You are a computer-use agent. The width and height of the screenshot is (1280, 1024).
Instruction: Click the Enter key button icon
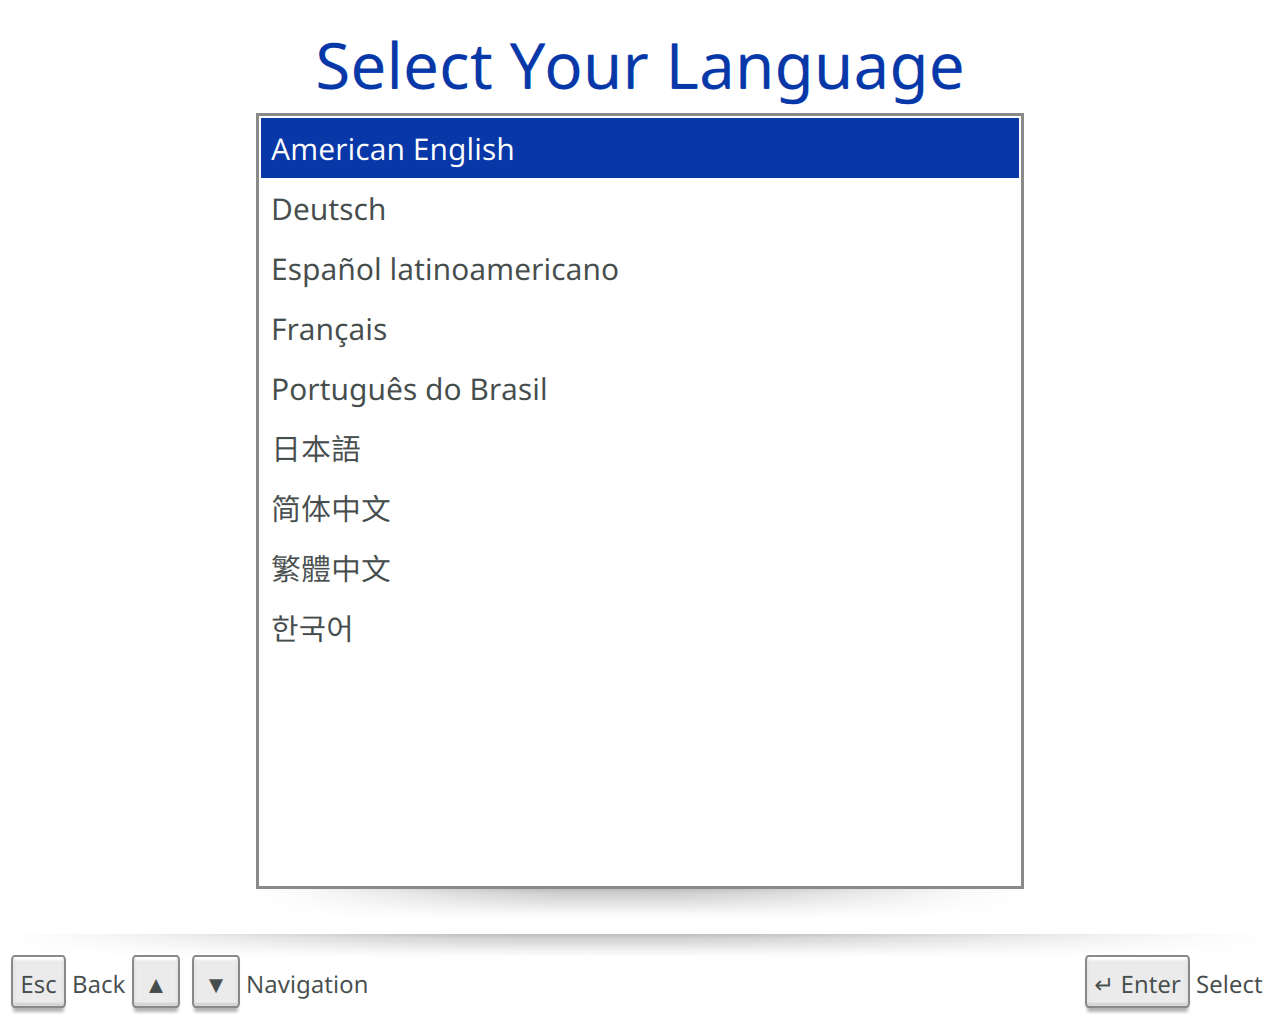point(1137,983)
